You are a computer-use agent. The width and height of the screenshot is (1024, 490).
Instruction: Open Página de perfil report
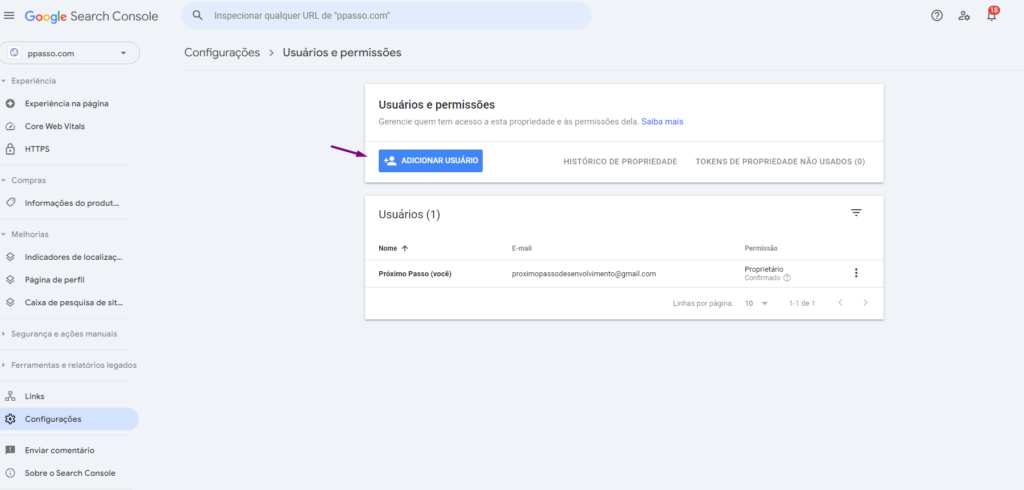coord(55,280)
